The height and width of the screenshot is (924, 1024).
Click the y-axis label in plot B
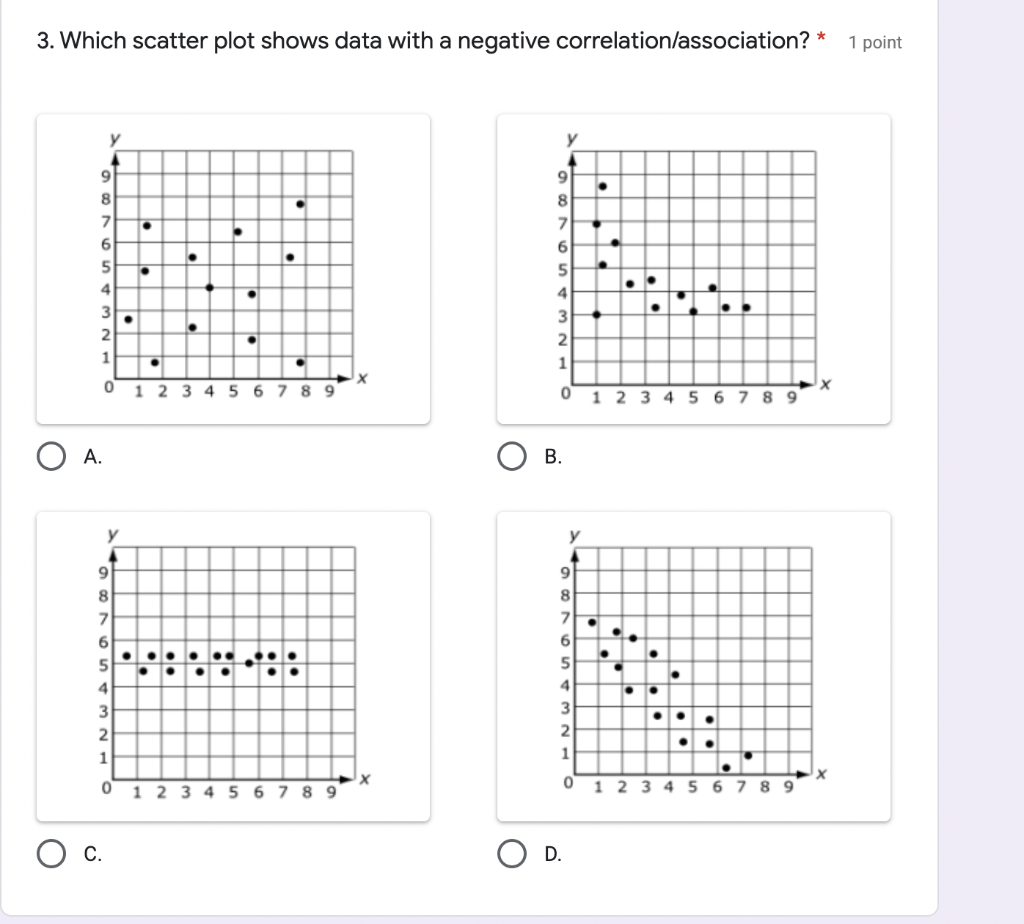click(572, 139)
